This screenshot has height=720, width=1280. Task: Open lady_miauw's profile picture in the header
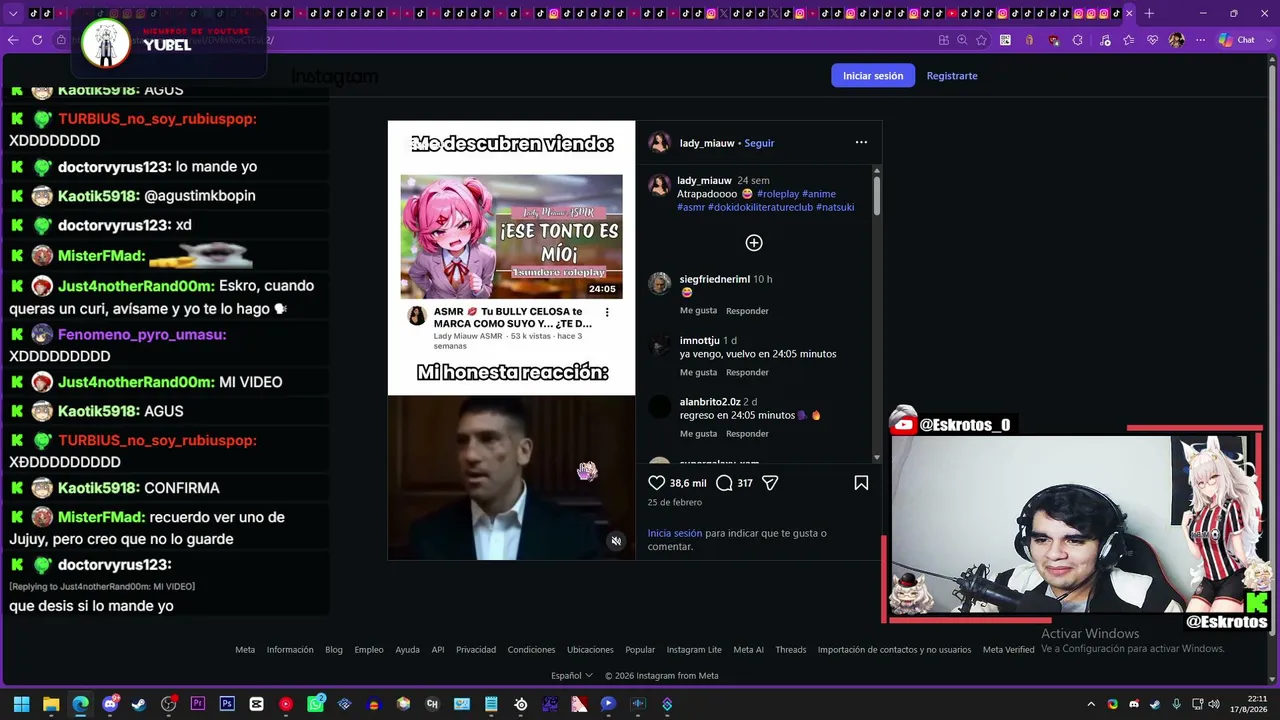[x=659, y=142]
